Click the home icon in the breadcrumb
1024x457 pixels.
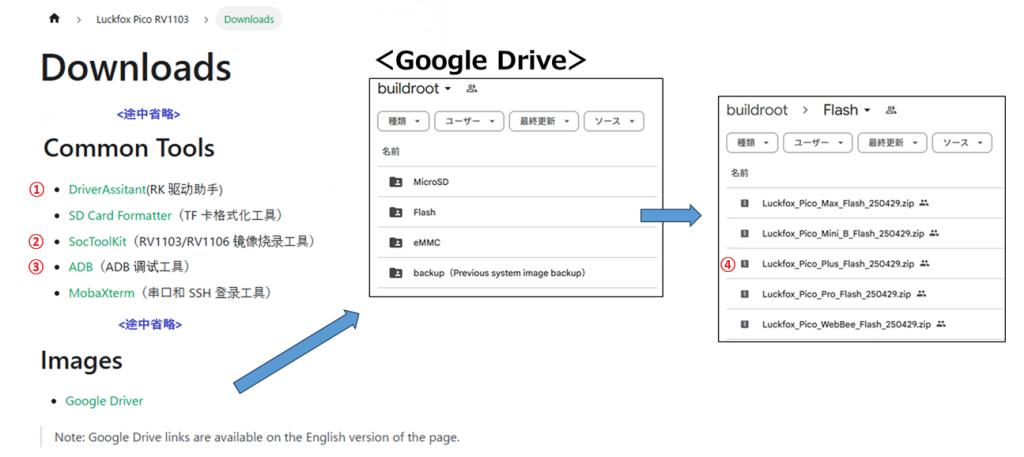[54, 19]
